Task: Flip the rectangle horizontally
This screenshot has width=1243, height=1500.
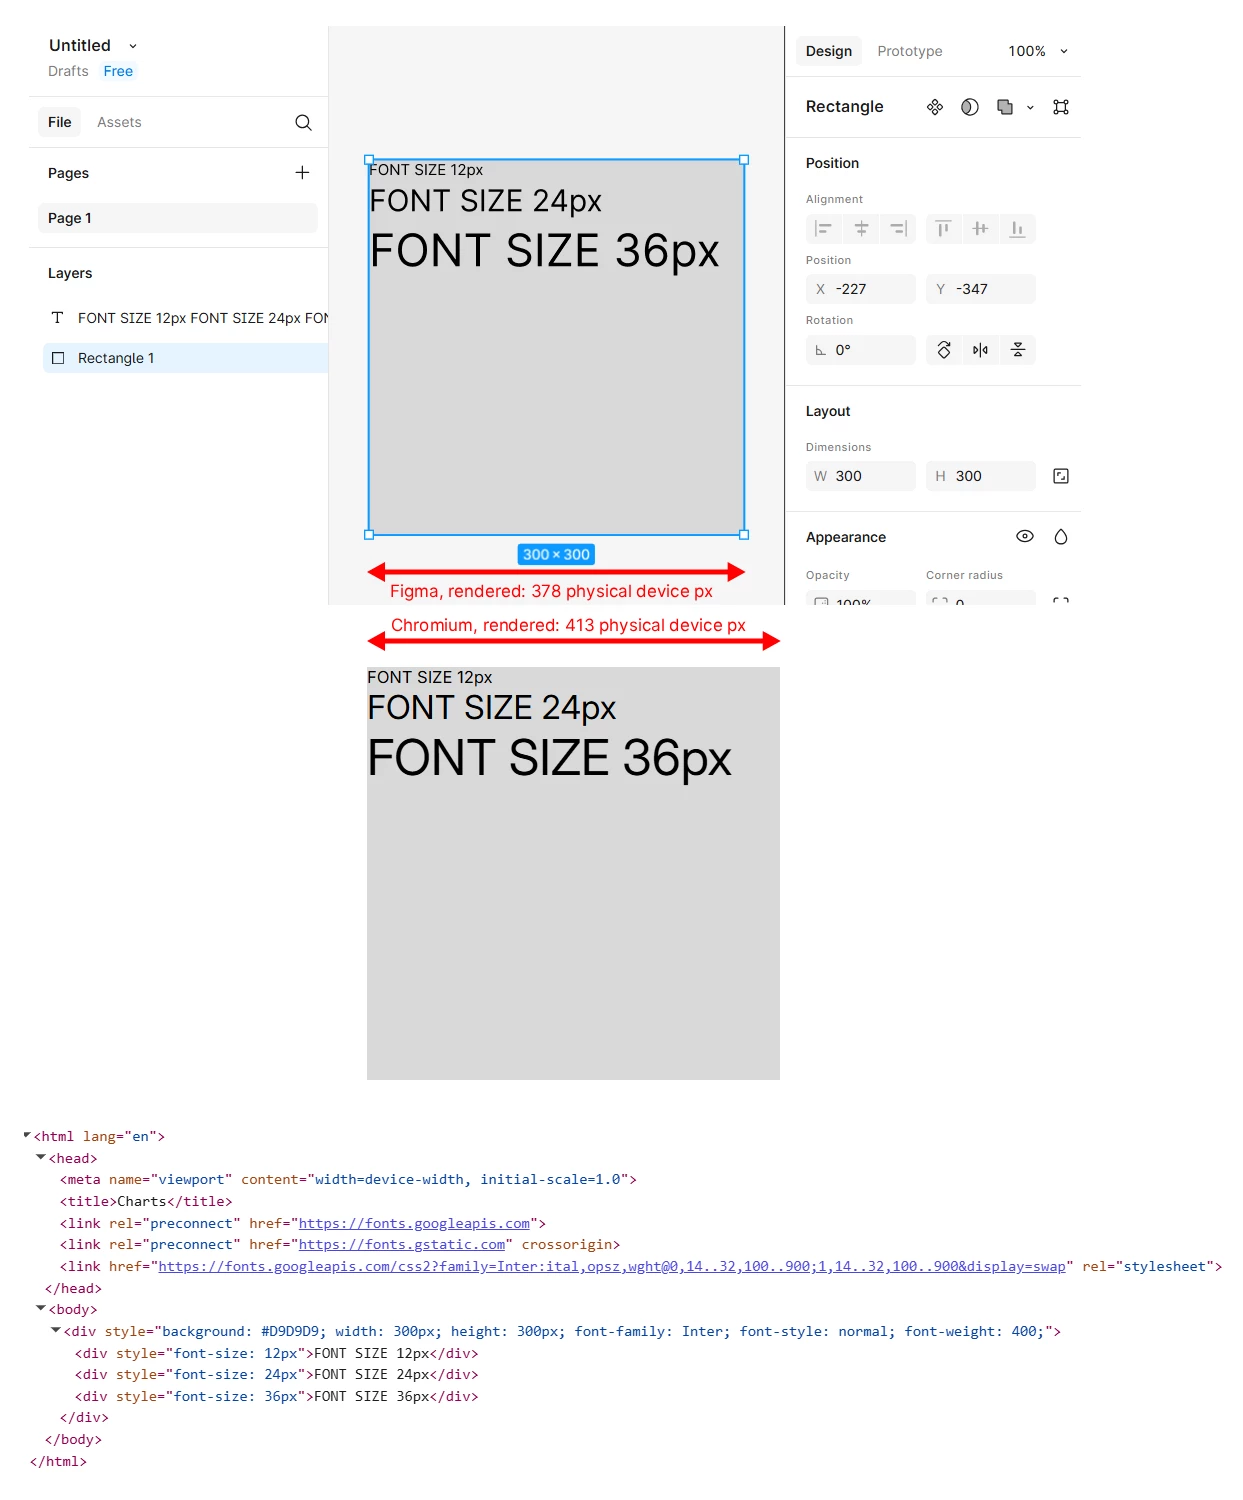Action: click(980, 350)
